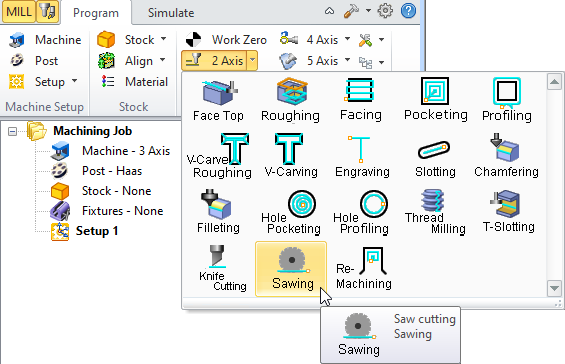This screenshot has width=565, height=364.
Task: Select Stock - None in tree
Action: 102,191
